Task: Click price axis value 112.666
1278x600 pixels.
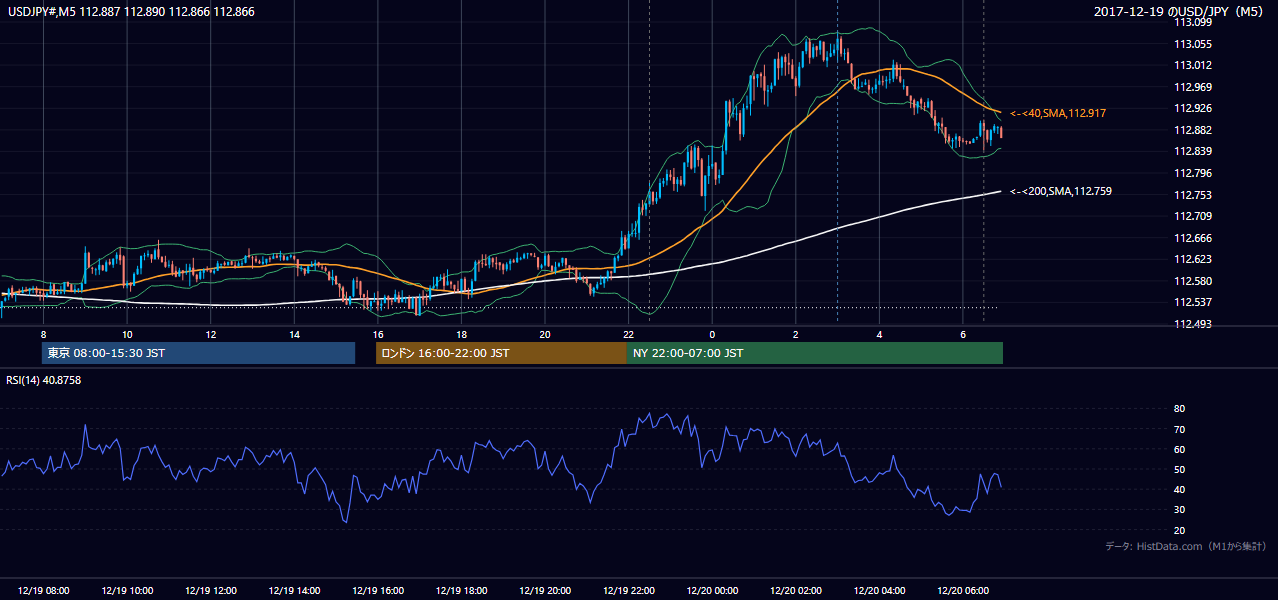Action: 1192,238
